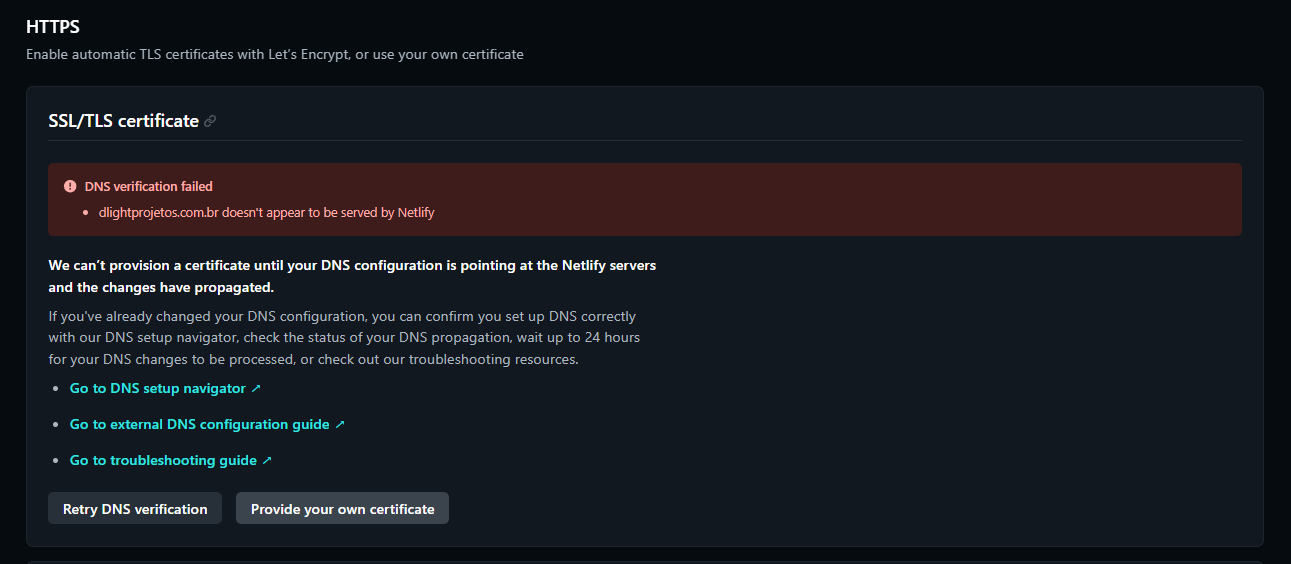
Task: Click the external arrow after DNS configuration guide
Action: coord(340,424)
